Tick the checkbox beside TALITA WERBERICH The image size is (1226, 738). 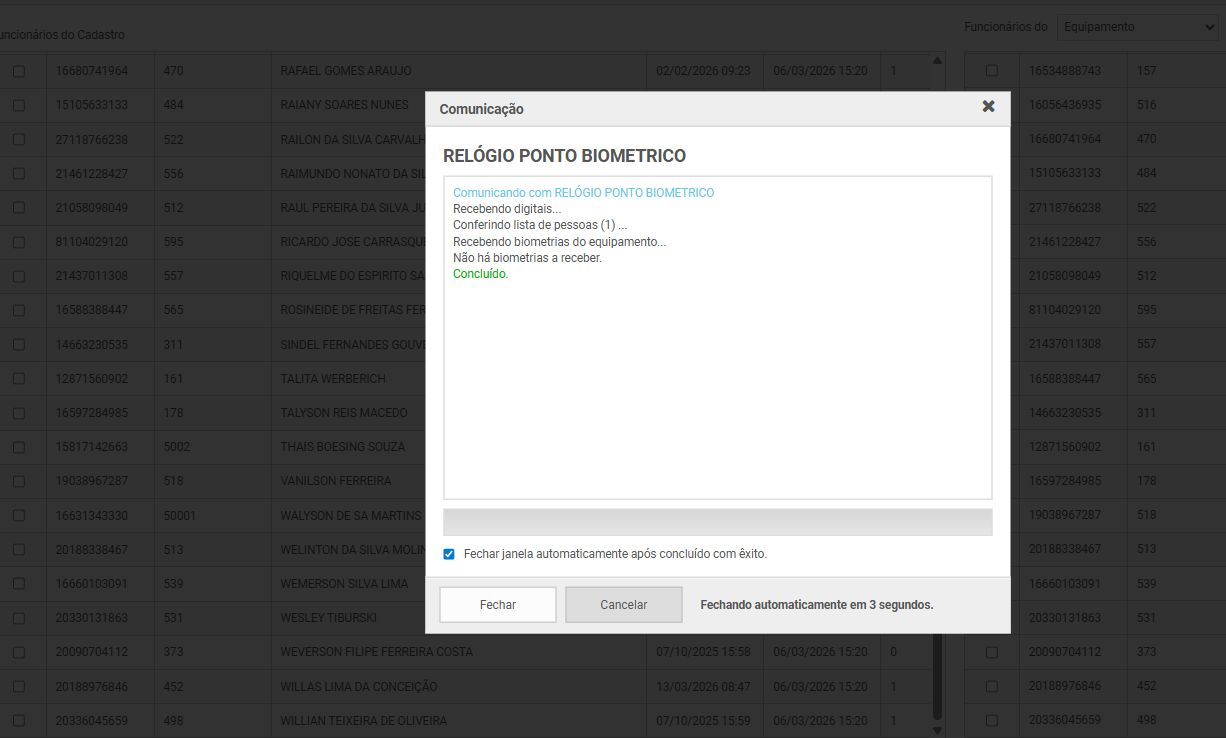[x=19, y=379]
